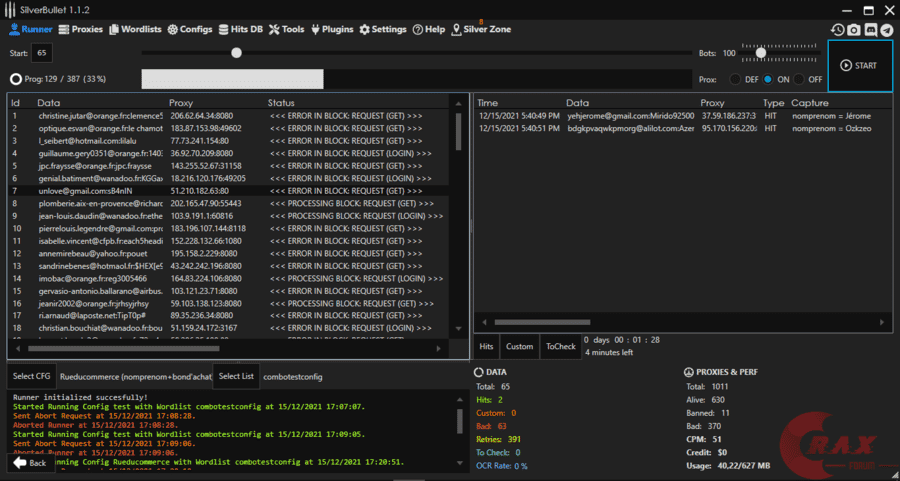Open the history clock icon

838,30
